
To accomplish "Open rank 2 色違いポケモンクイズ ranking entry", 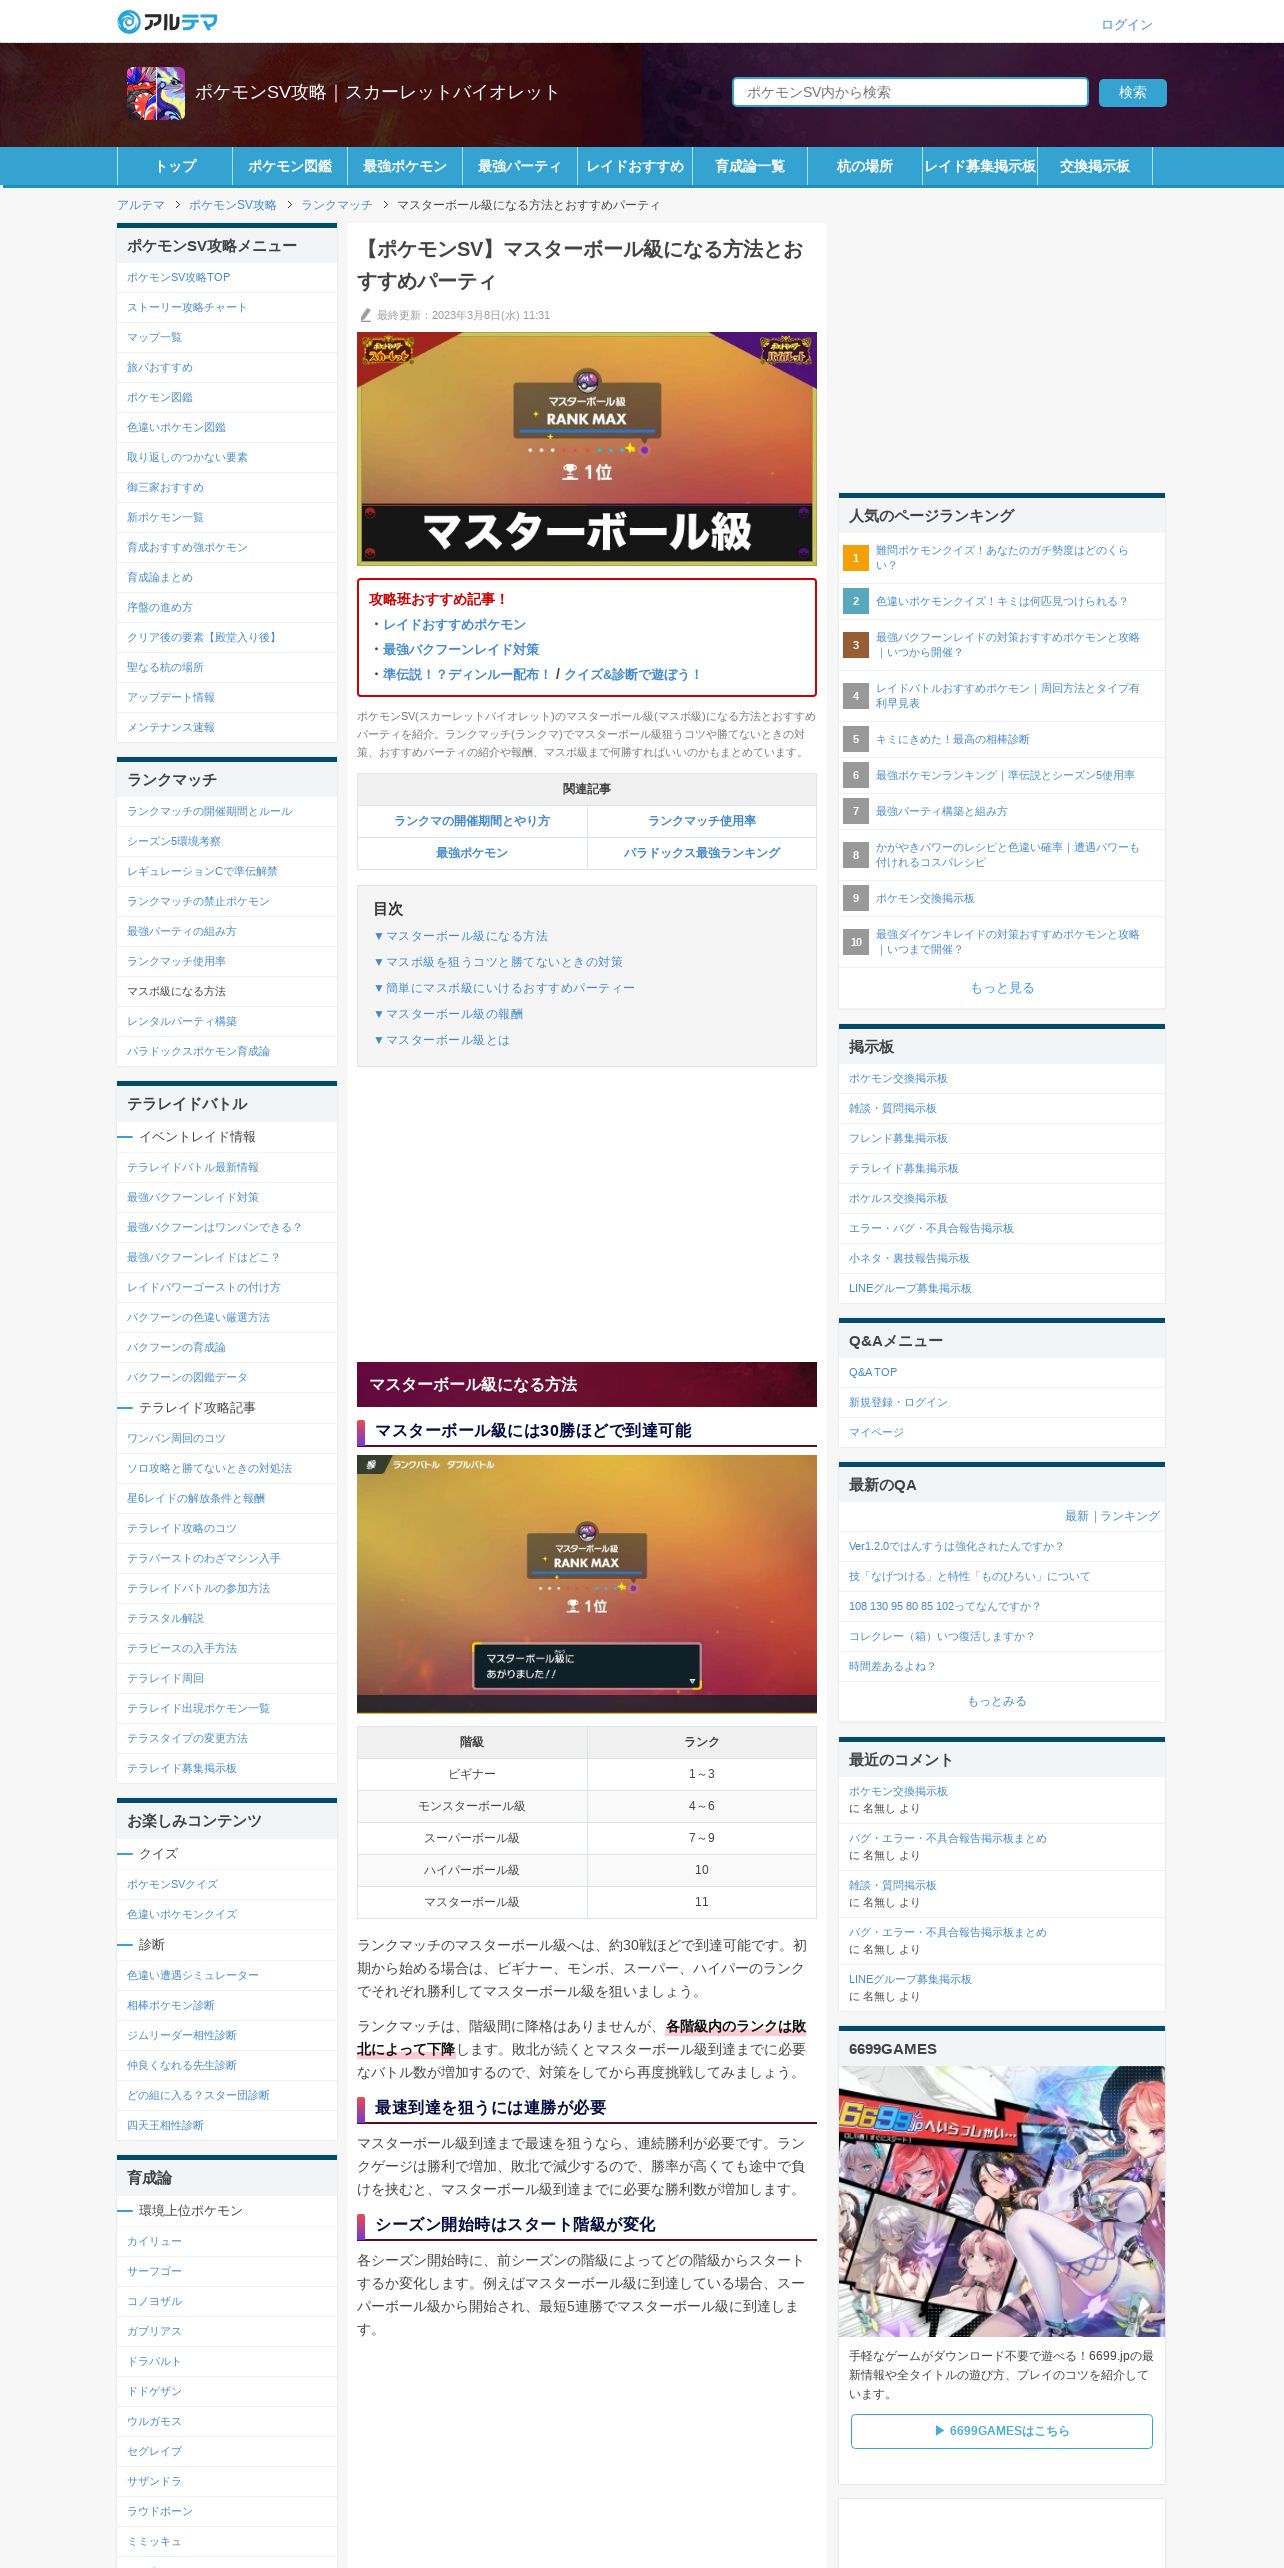I will tap(1002, 601).
